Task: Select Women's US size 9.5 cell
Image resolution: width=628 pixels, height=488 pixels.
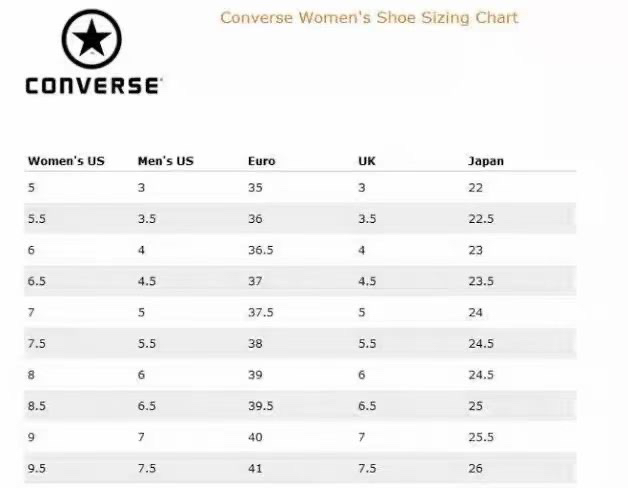Action: click(36, 470)
